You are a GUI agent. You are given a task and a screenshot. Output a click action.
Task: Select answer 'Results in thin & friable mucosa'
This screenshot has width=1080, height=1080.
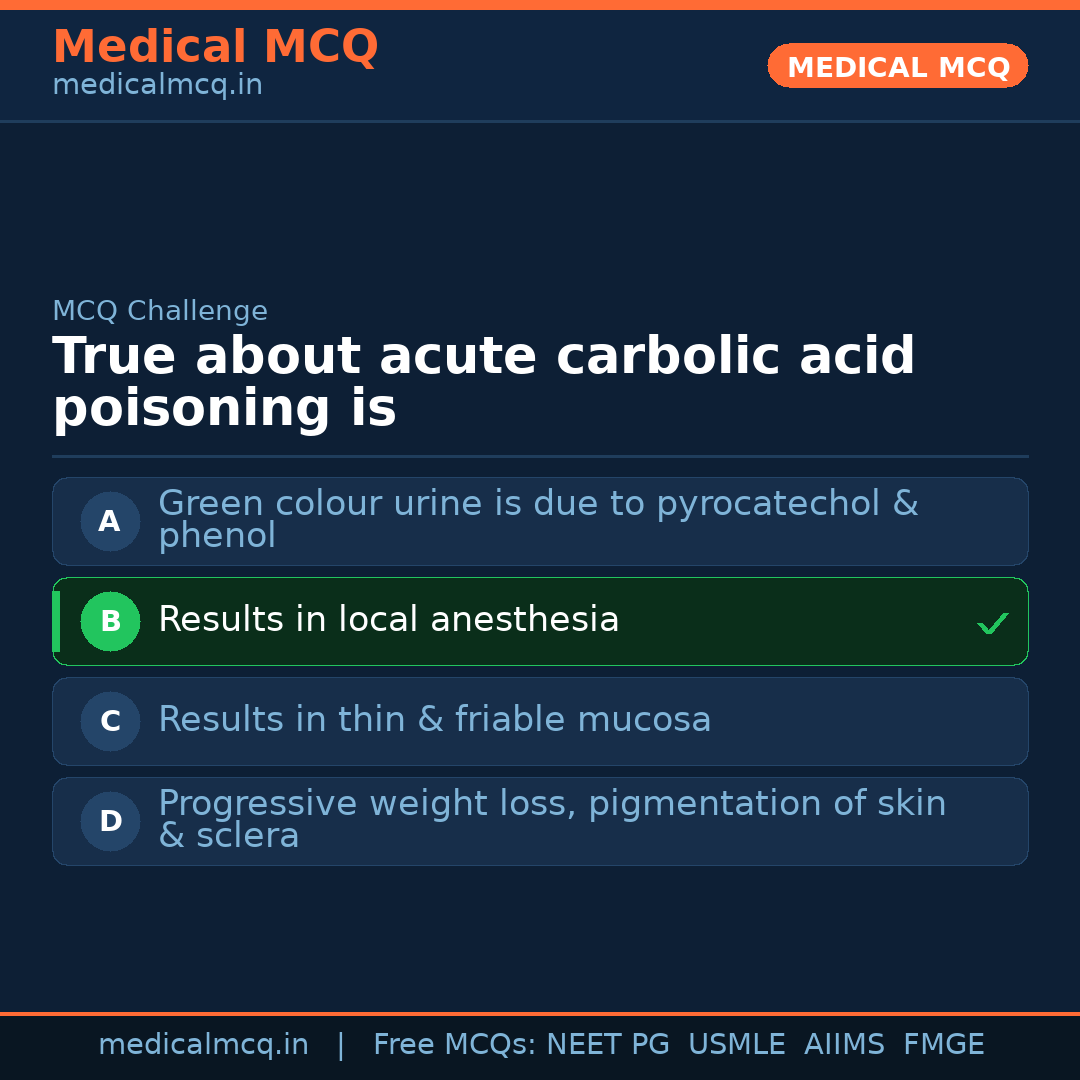point(434,720)
